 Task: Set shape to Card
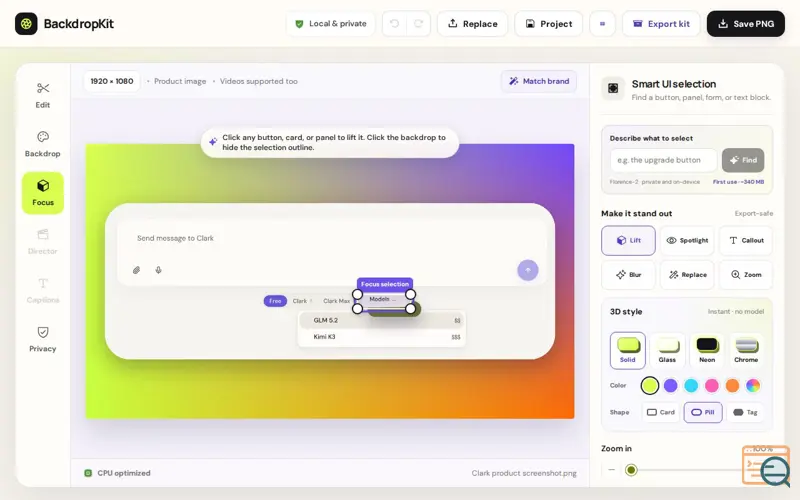[x=661, y=412]
